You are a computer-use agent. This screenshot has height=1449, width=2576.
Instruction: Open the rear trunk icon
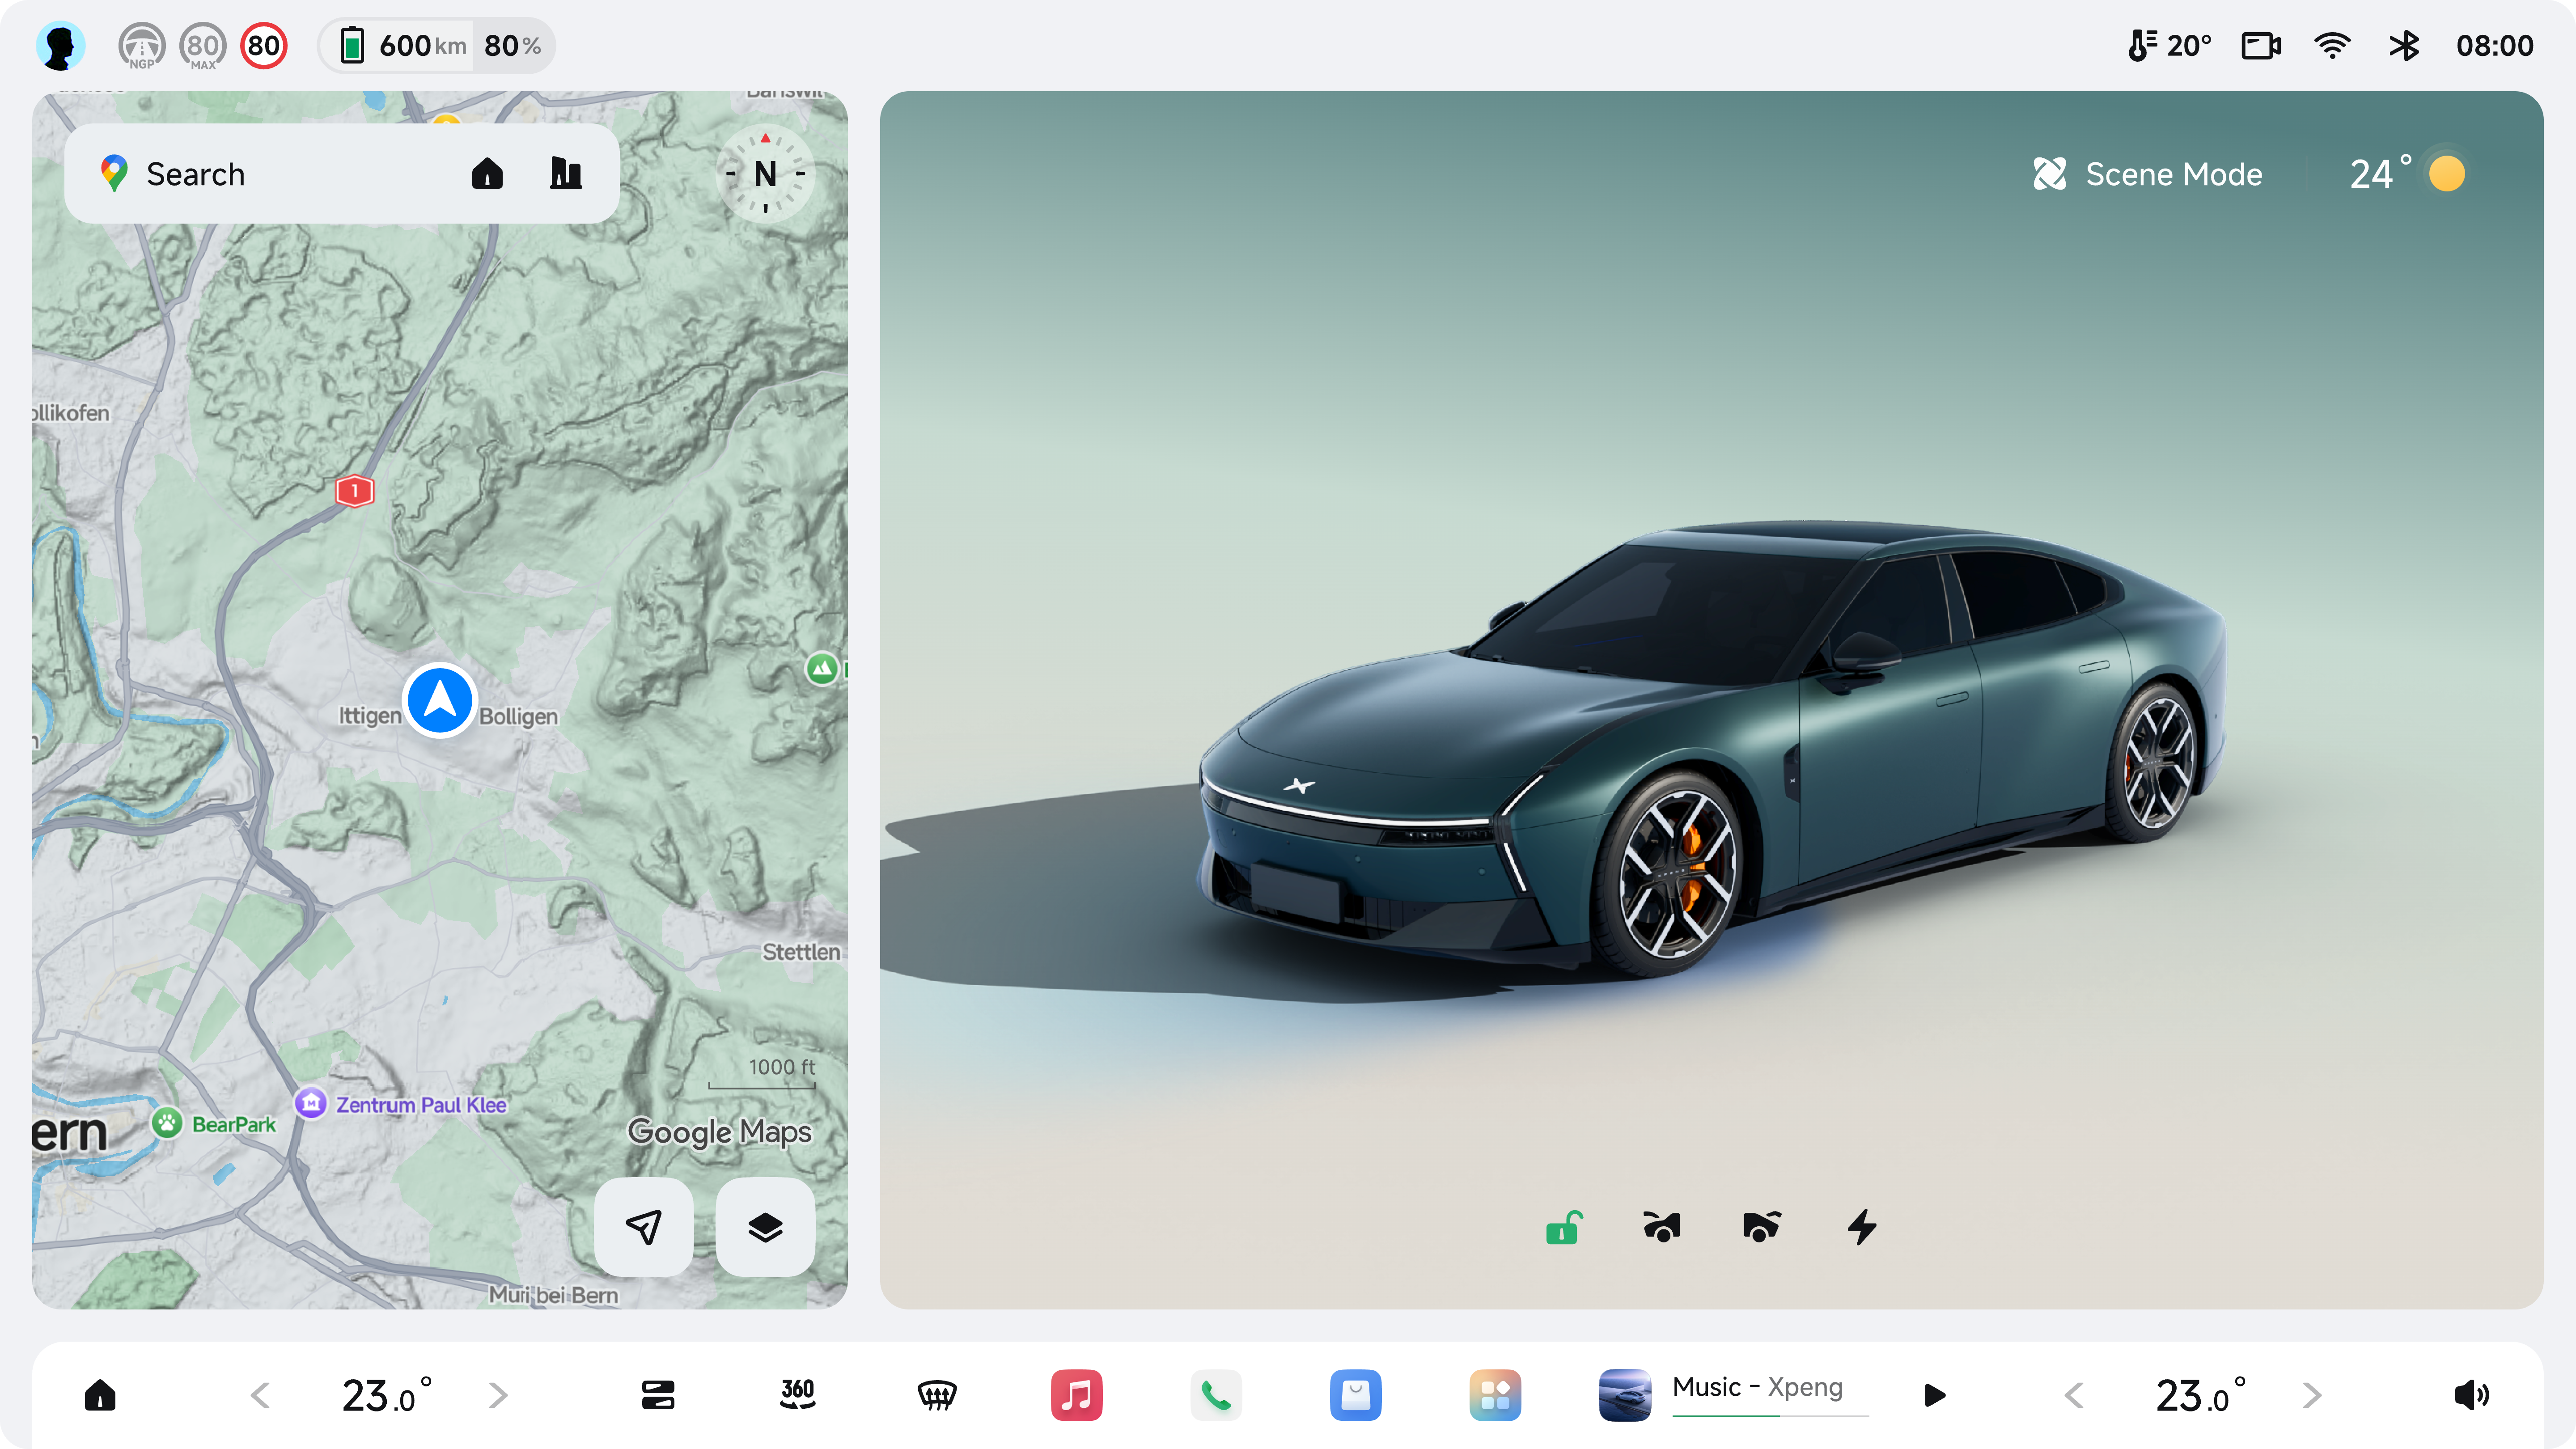(x=1761, y=1227)
